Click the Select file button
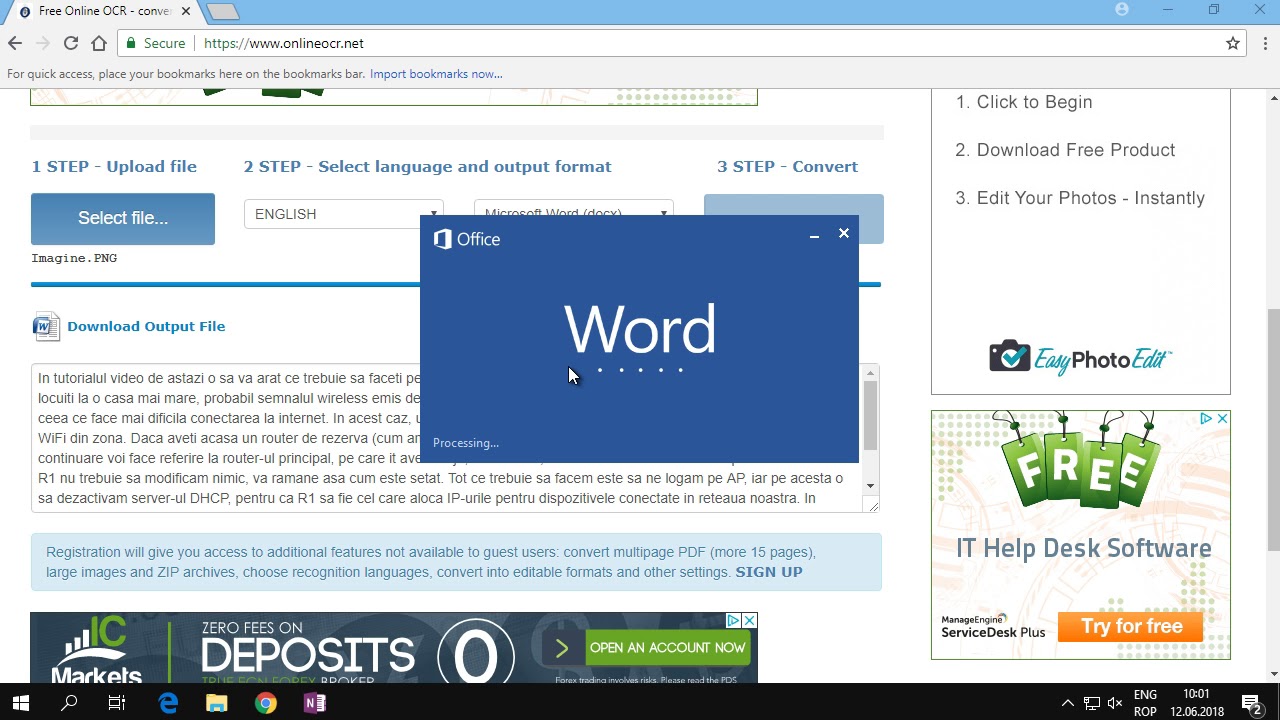 pyautogui.click(x=123, y=218)
